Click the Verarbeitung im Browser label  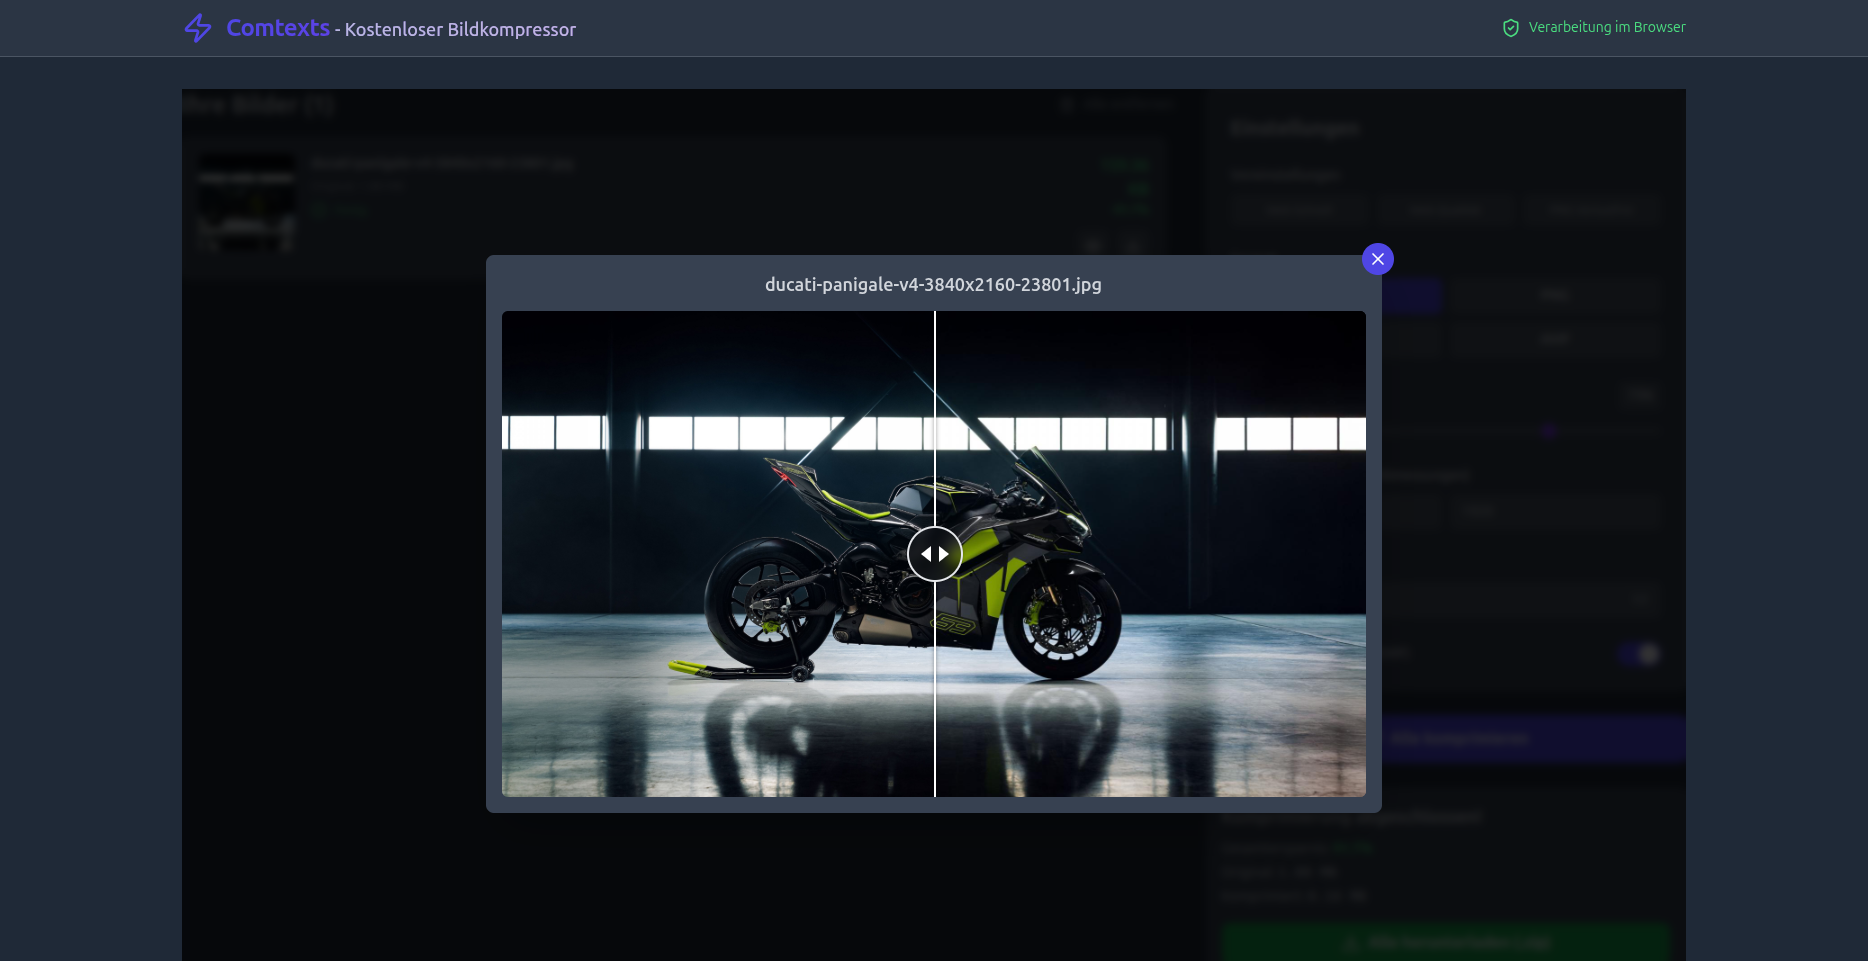[1607, 27]
